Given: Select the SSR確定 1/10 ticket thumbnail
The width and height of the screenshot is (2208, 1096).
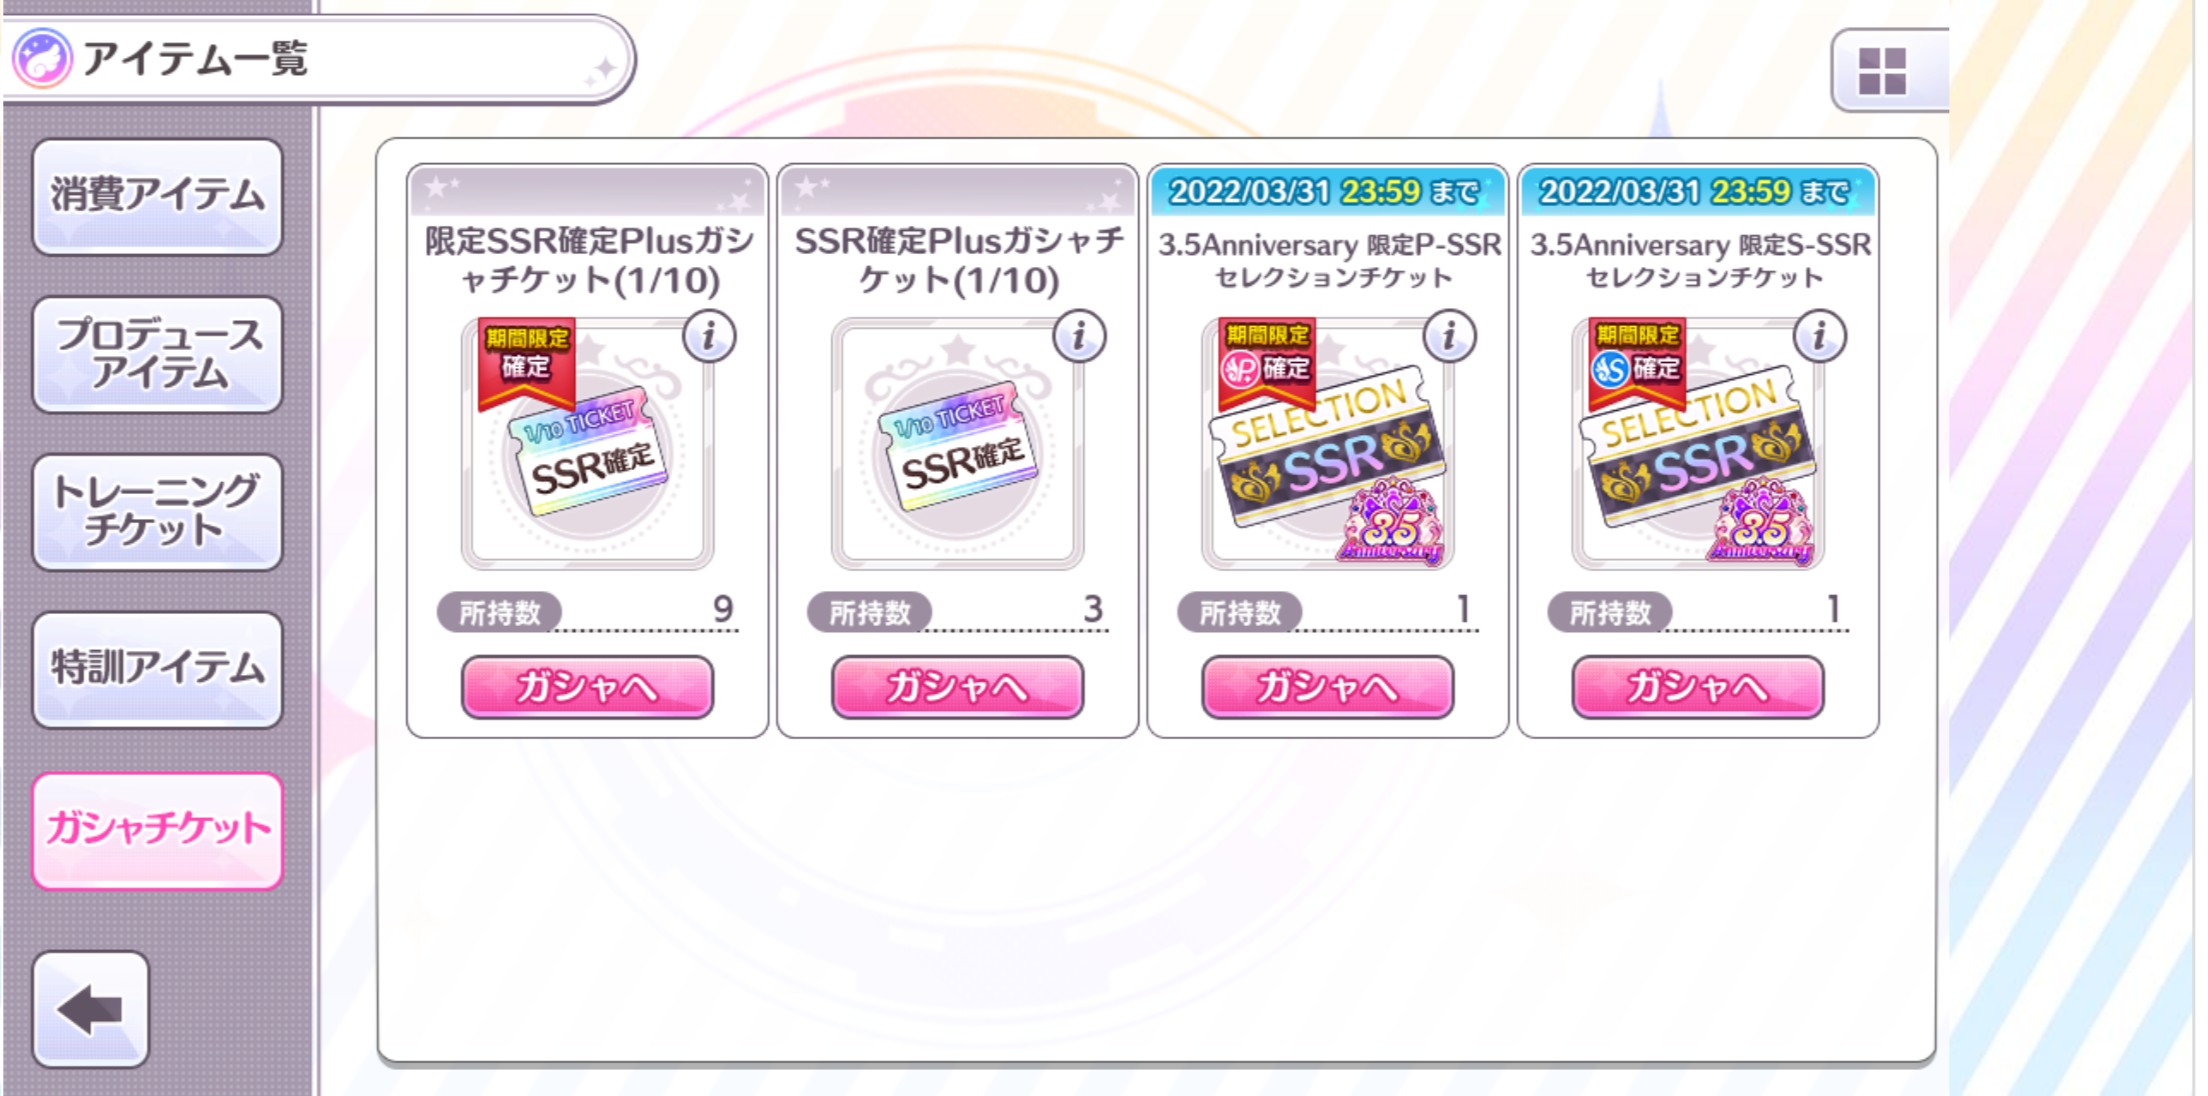Looking at the screenshot, I should click(958, 444).
